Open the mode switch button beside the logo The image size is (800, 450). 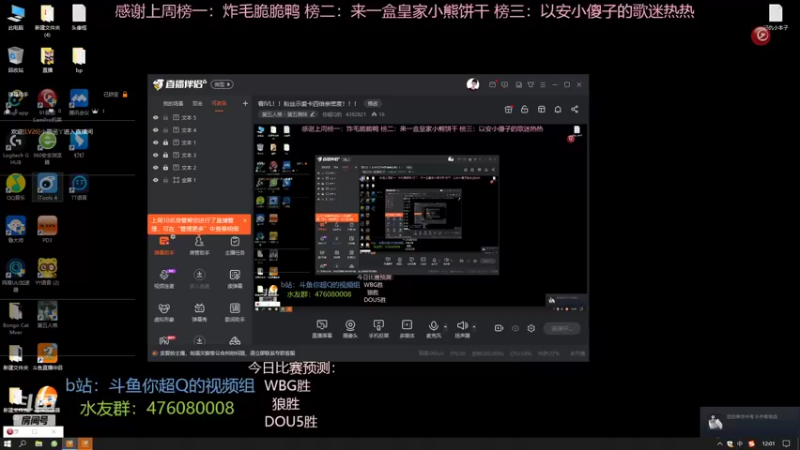click(222, 84)
